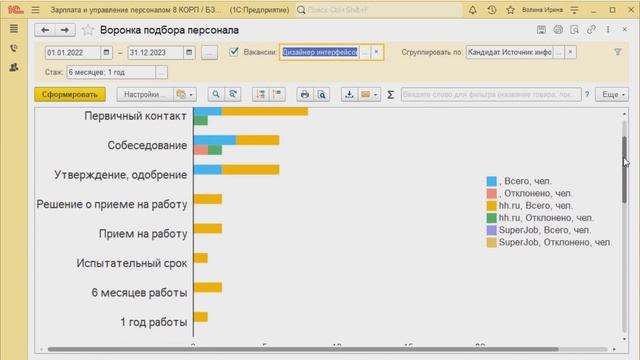Collapse all groups toolbar icon

(260, 94)
